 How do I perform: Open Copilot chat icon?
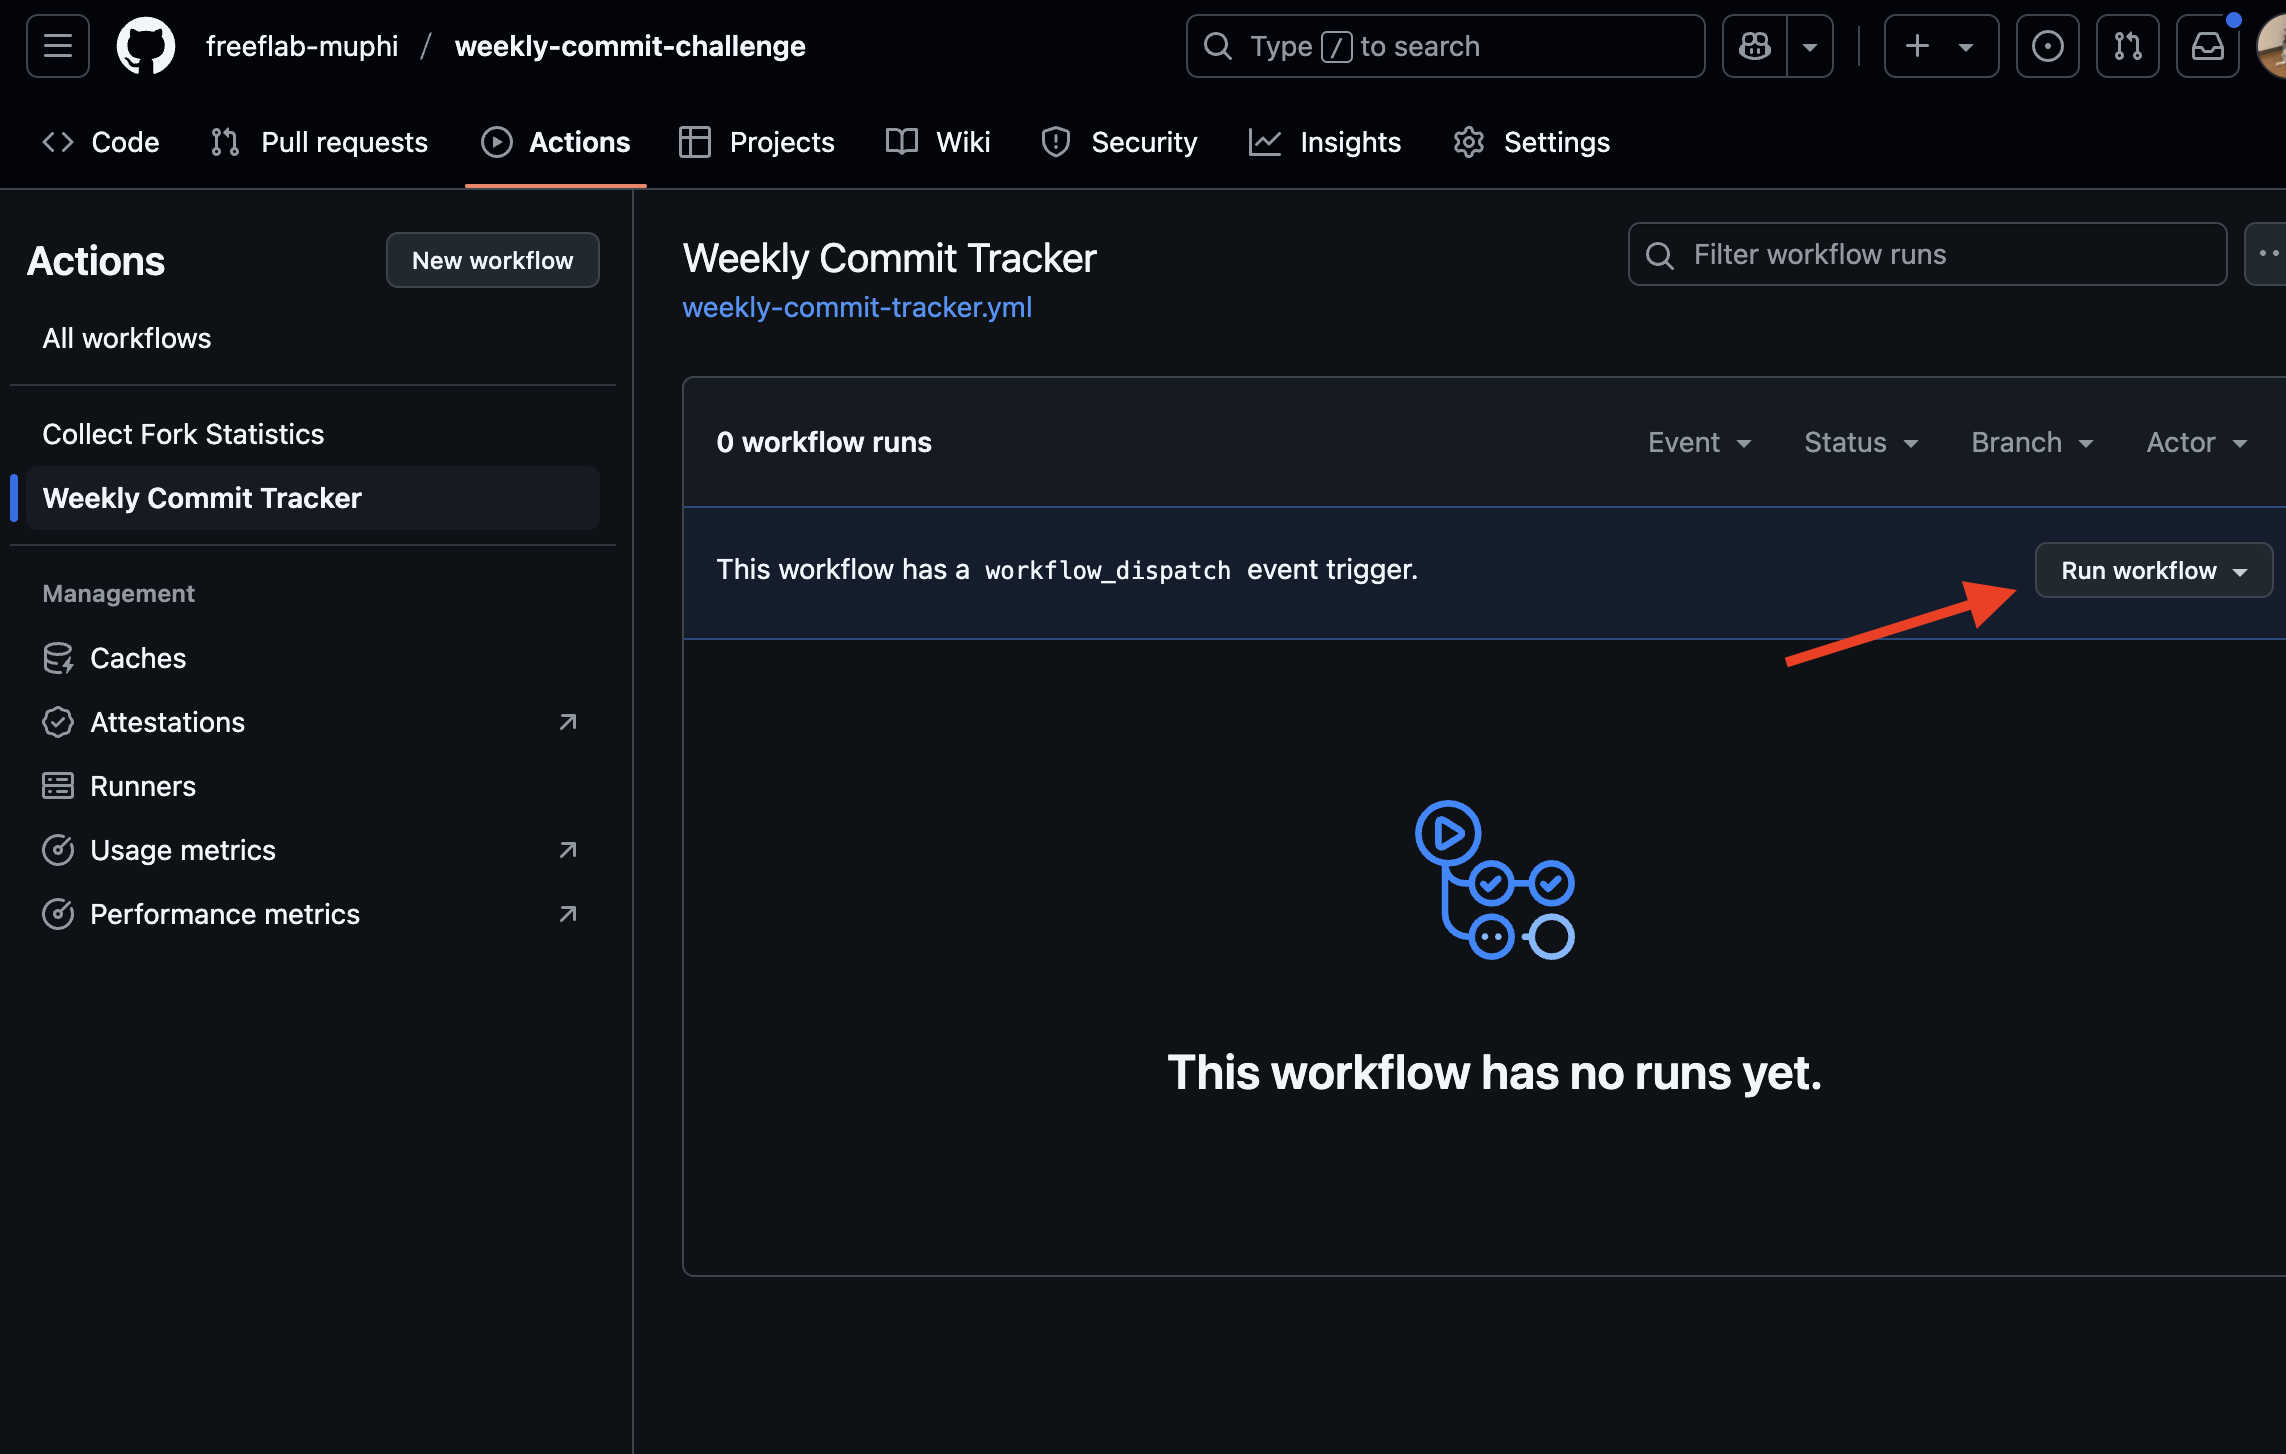click(1755, 46)
